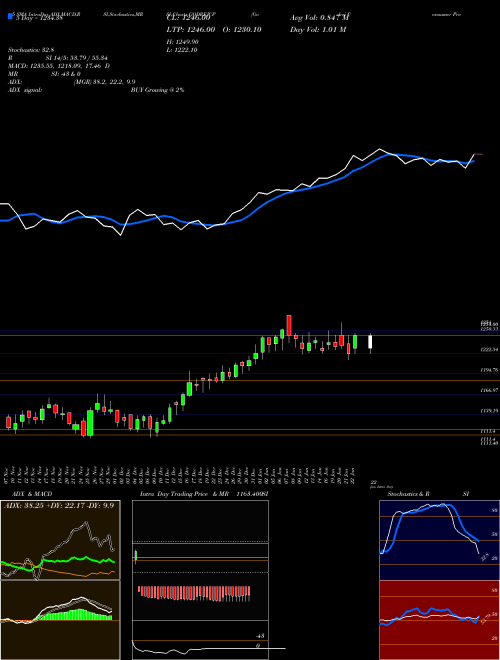Click the 'Stochastics & R' panel title

click(408, 494)
